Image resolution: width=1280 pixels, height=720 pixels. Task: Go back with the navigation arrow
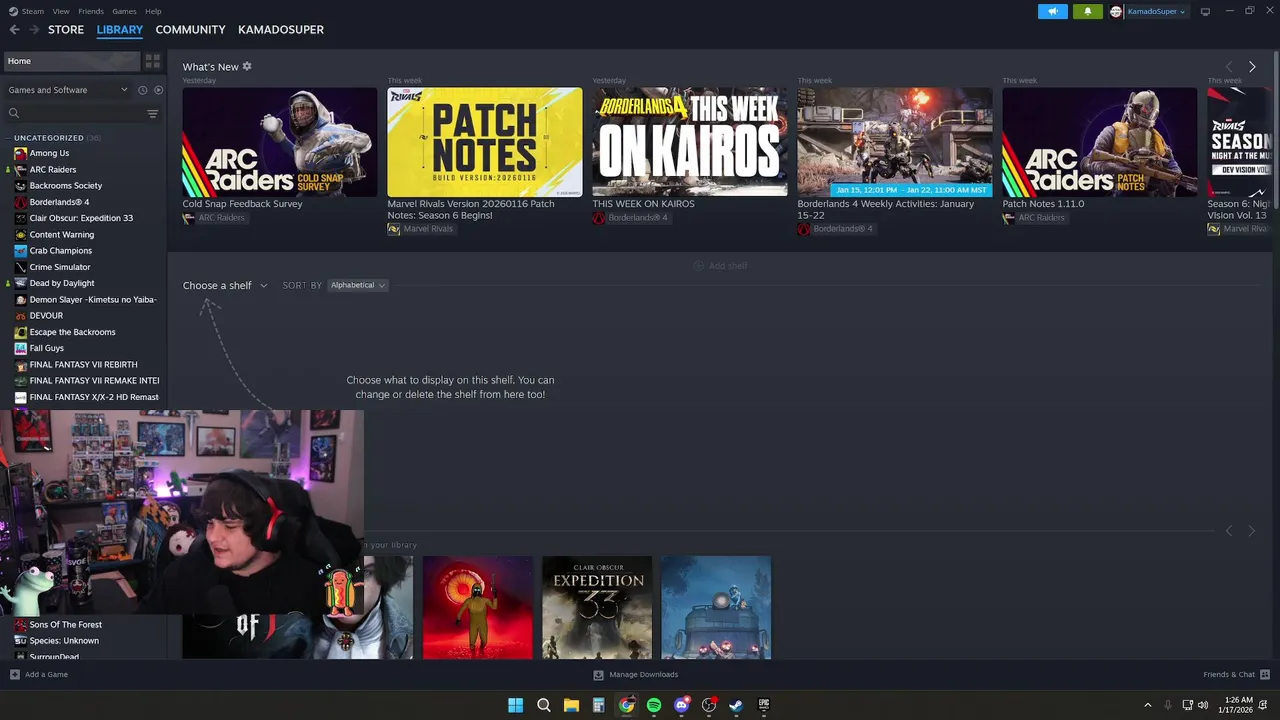[x=14, y=30]
